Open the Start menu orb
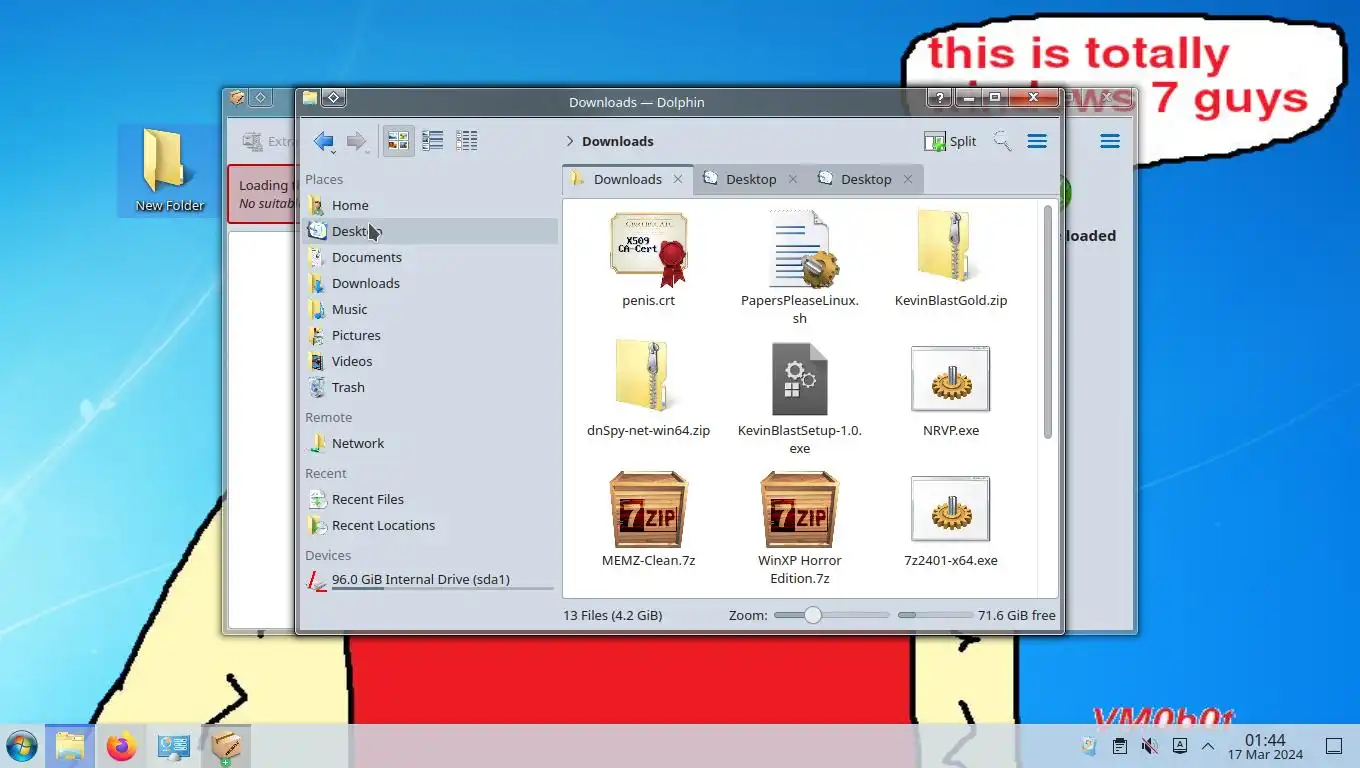 click(22, 746)
